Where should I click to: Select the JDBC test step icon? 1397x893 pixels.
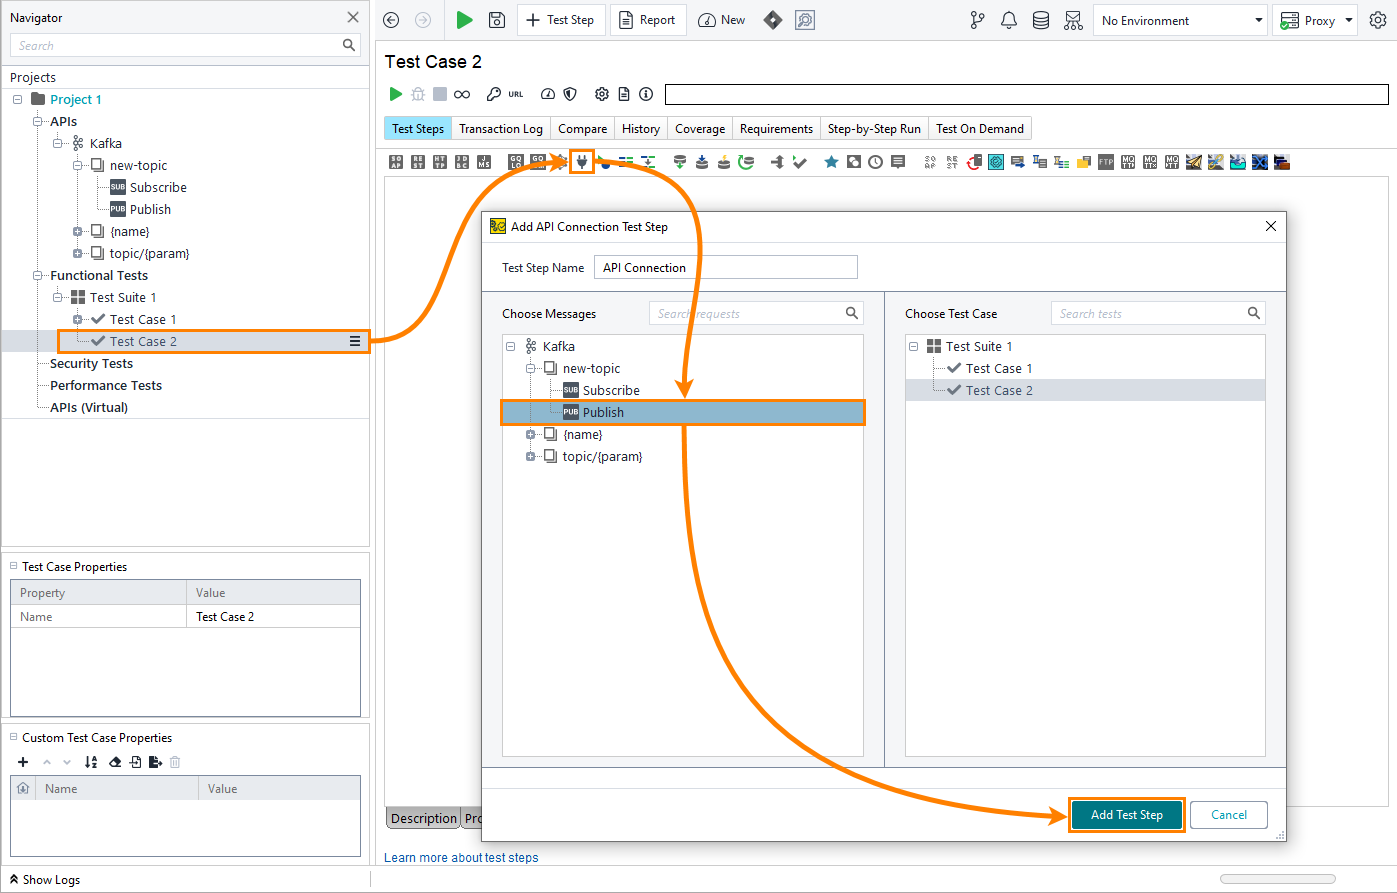click(463, 161)
